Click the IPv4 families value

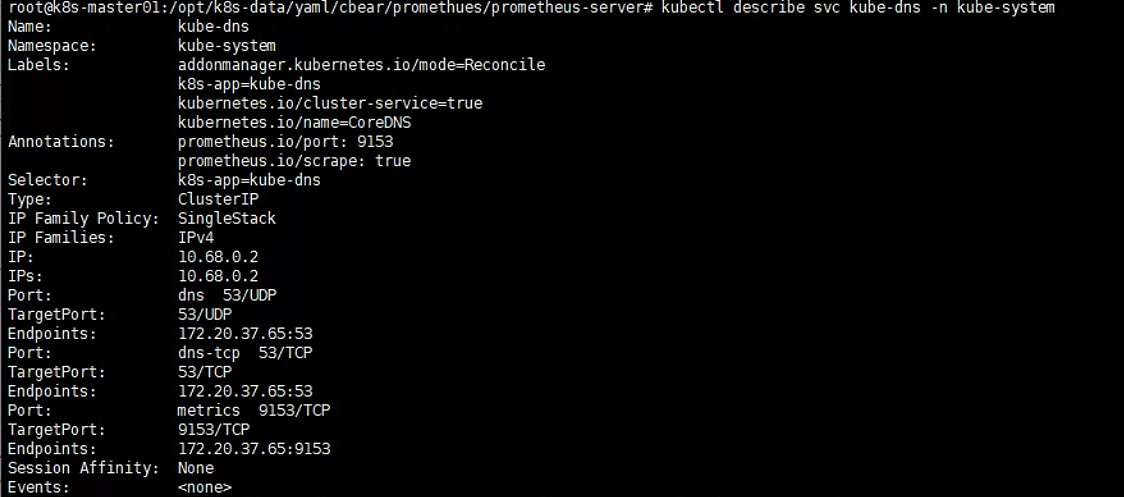click(x=196, y=237)
